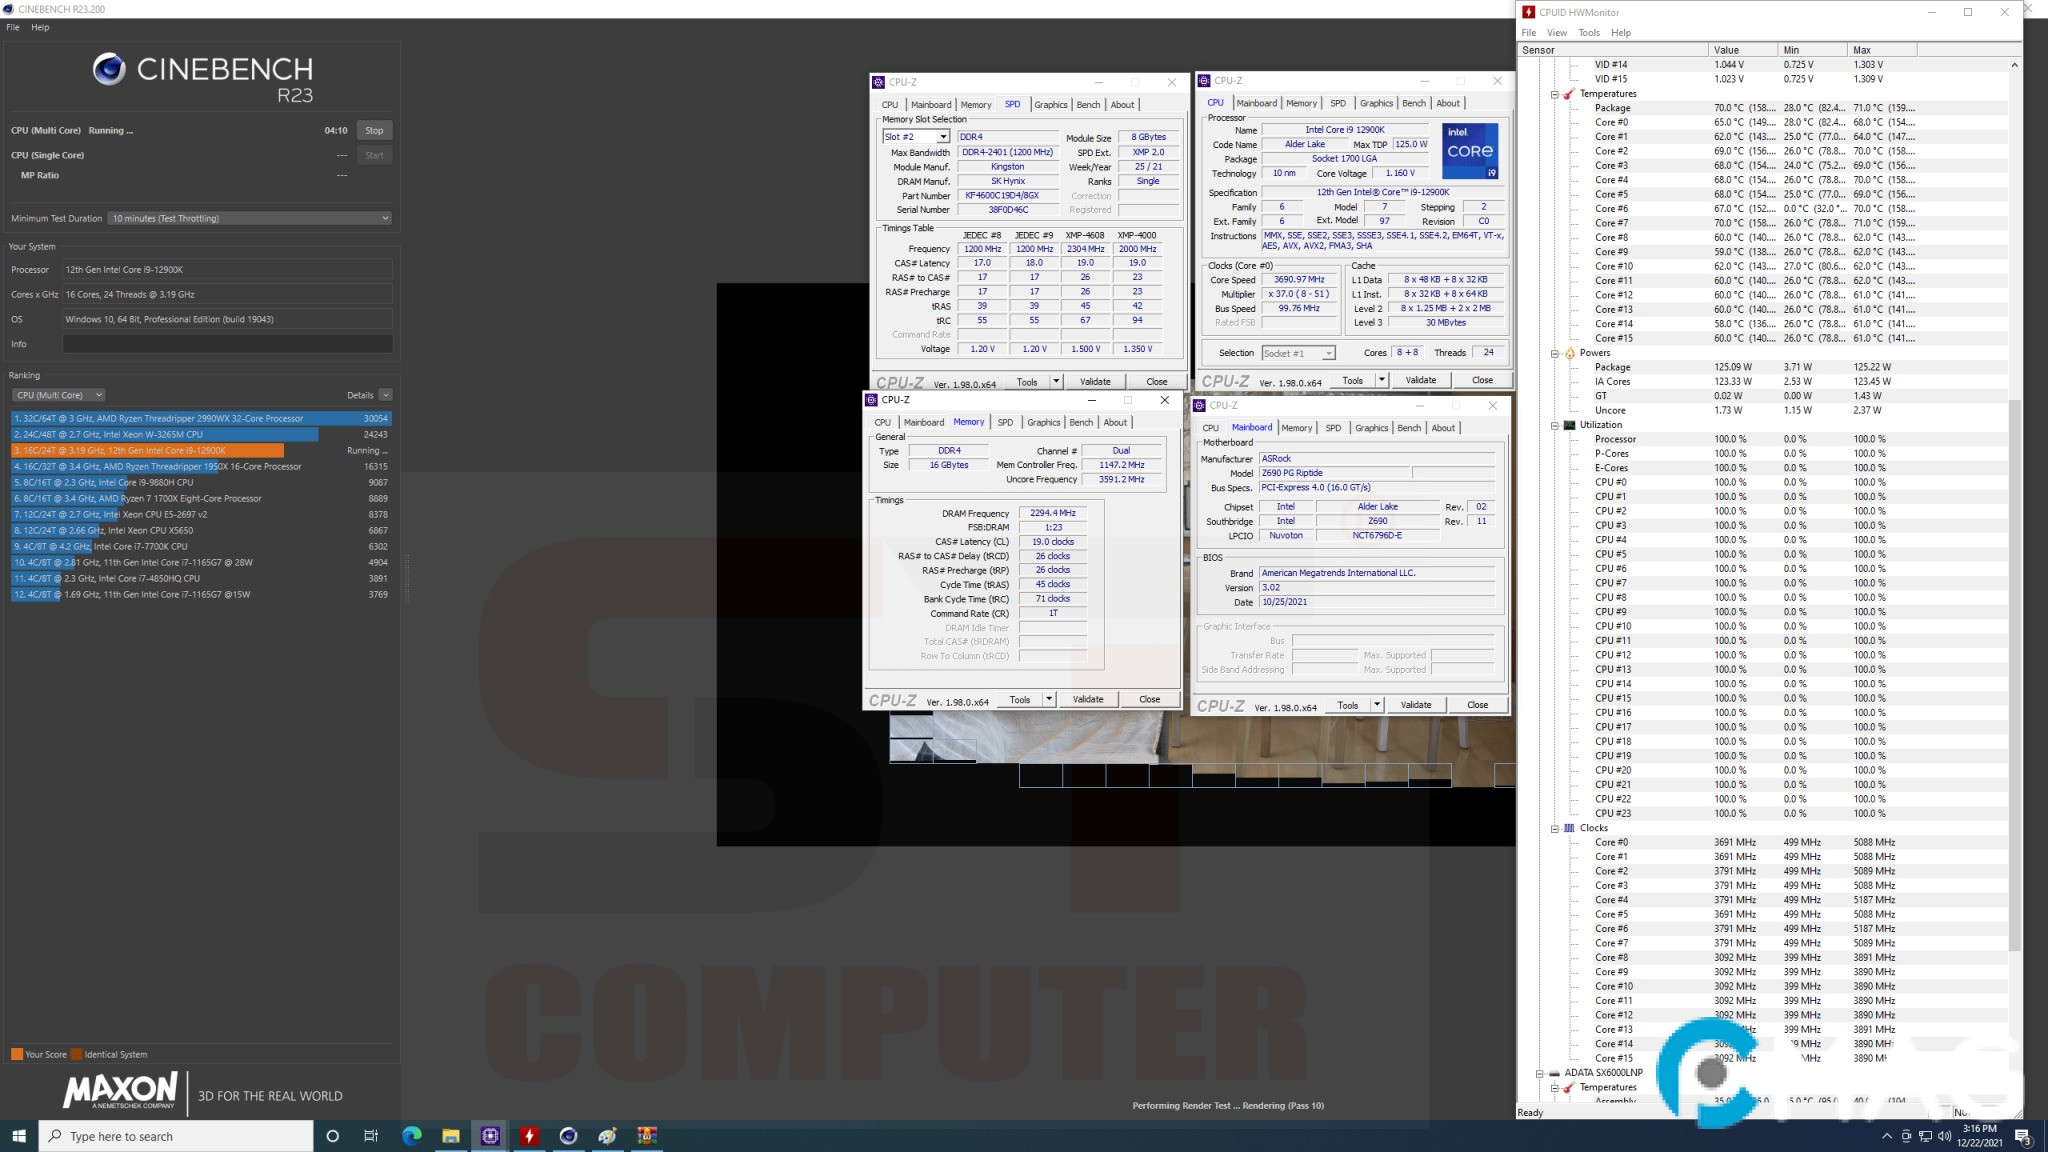Click the Info input field in Cinebench

[227, 344]
